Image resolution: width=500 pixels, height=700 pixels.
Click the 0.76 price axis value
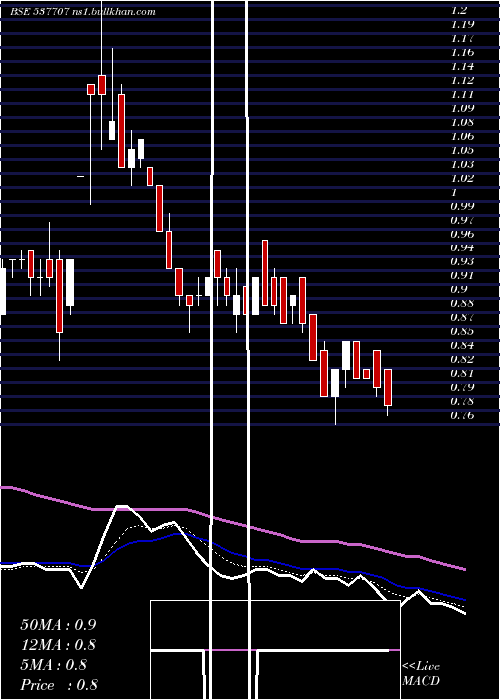click(462, 416)
